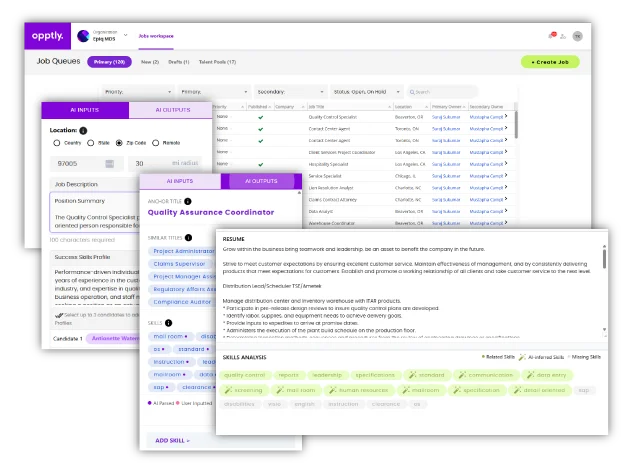The image size is (622, 475).
Task: Click published checkmark for Quality Control Specialist
Action: coord(261,117)
